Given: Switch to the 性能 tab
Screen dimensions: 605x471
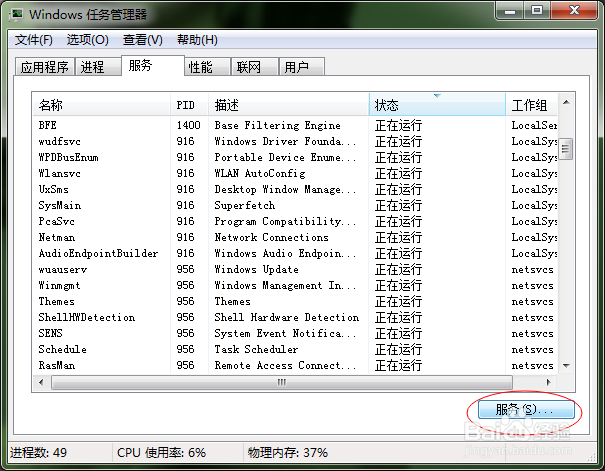Looking at the screenshot, I should click(208, 67).
